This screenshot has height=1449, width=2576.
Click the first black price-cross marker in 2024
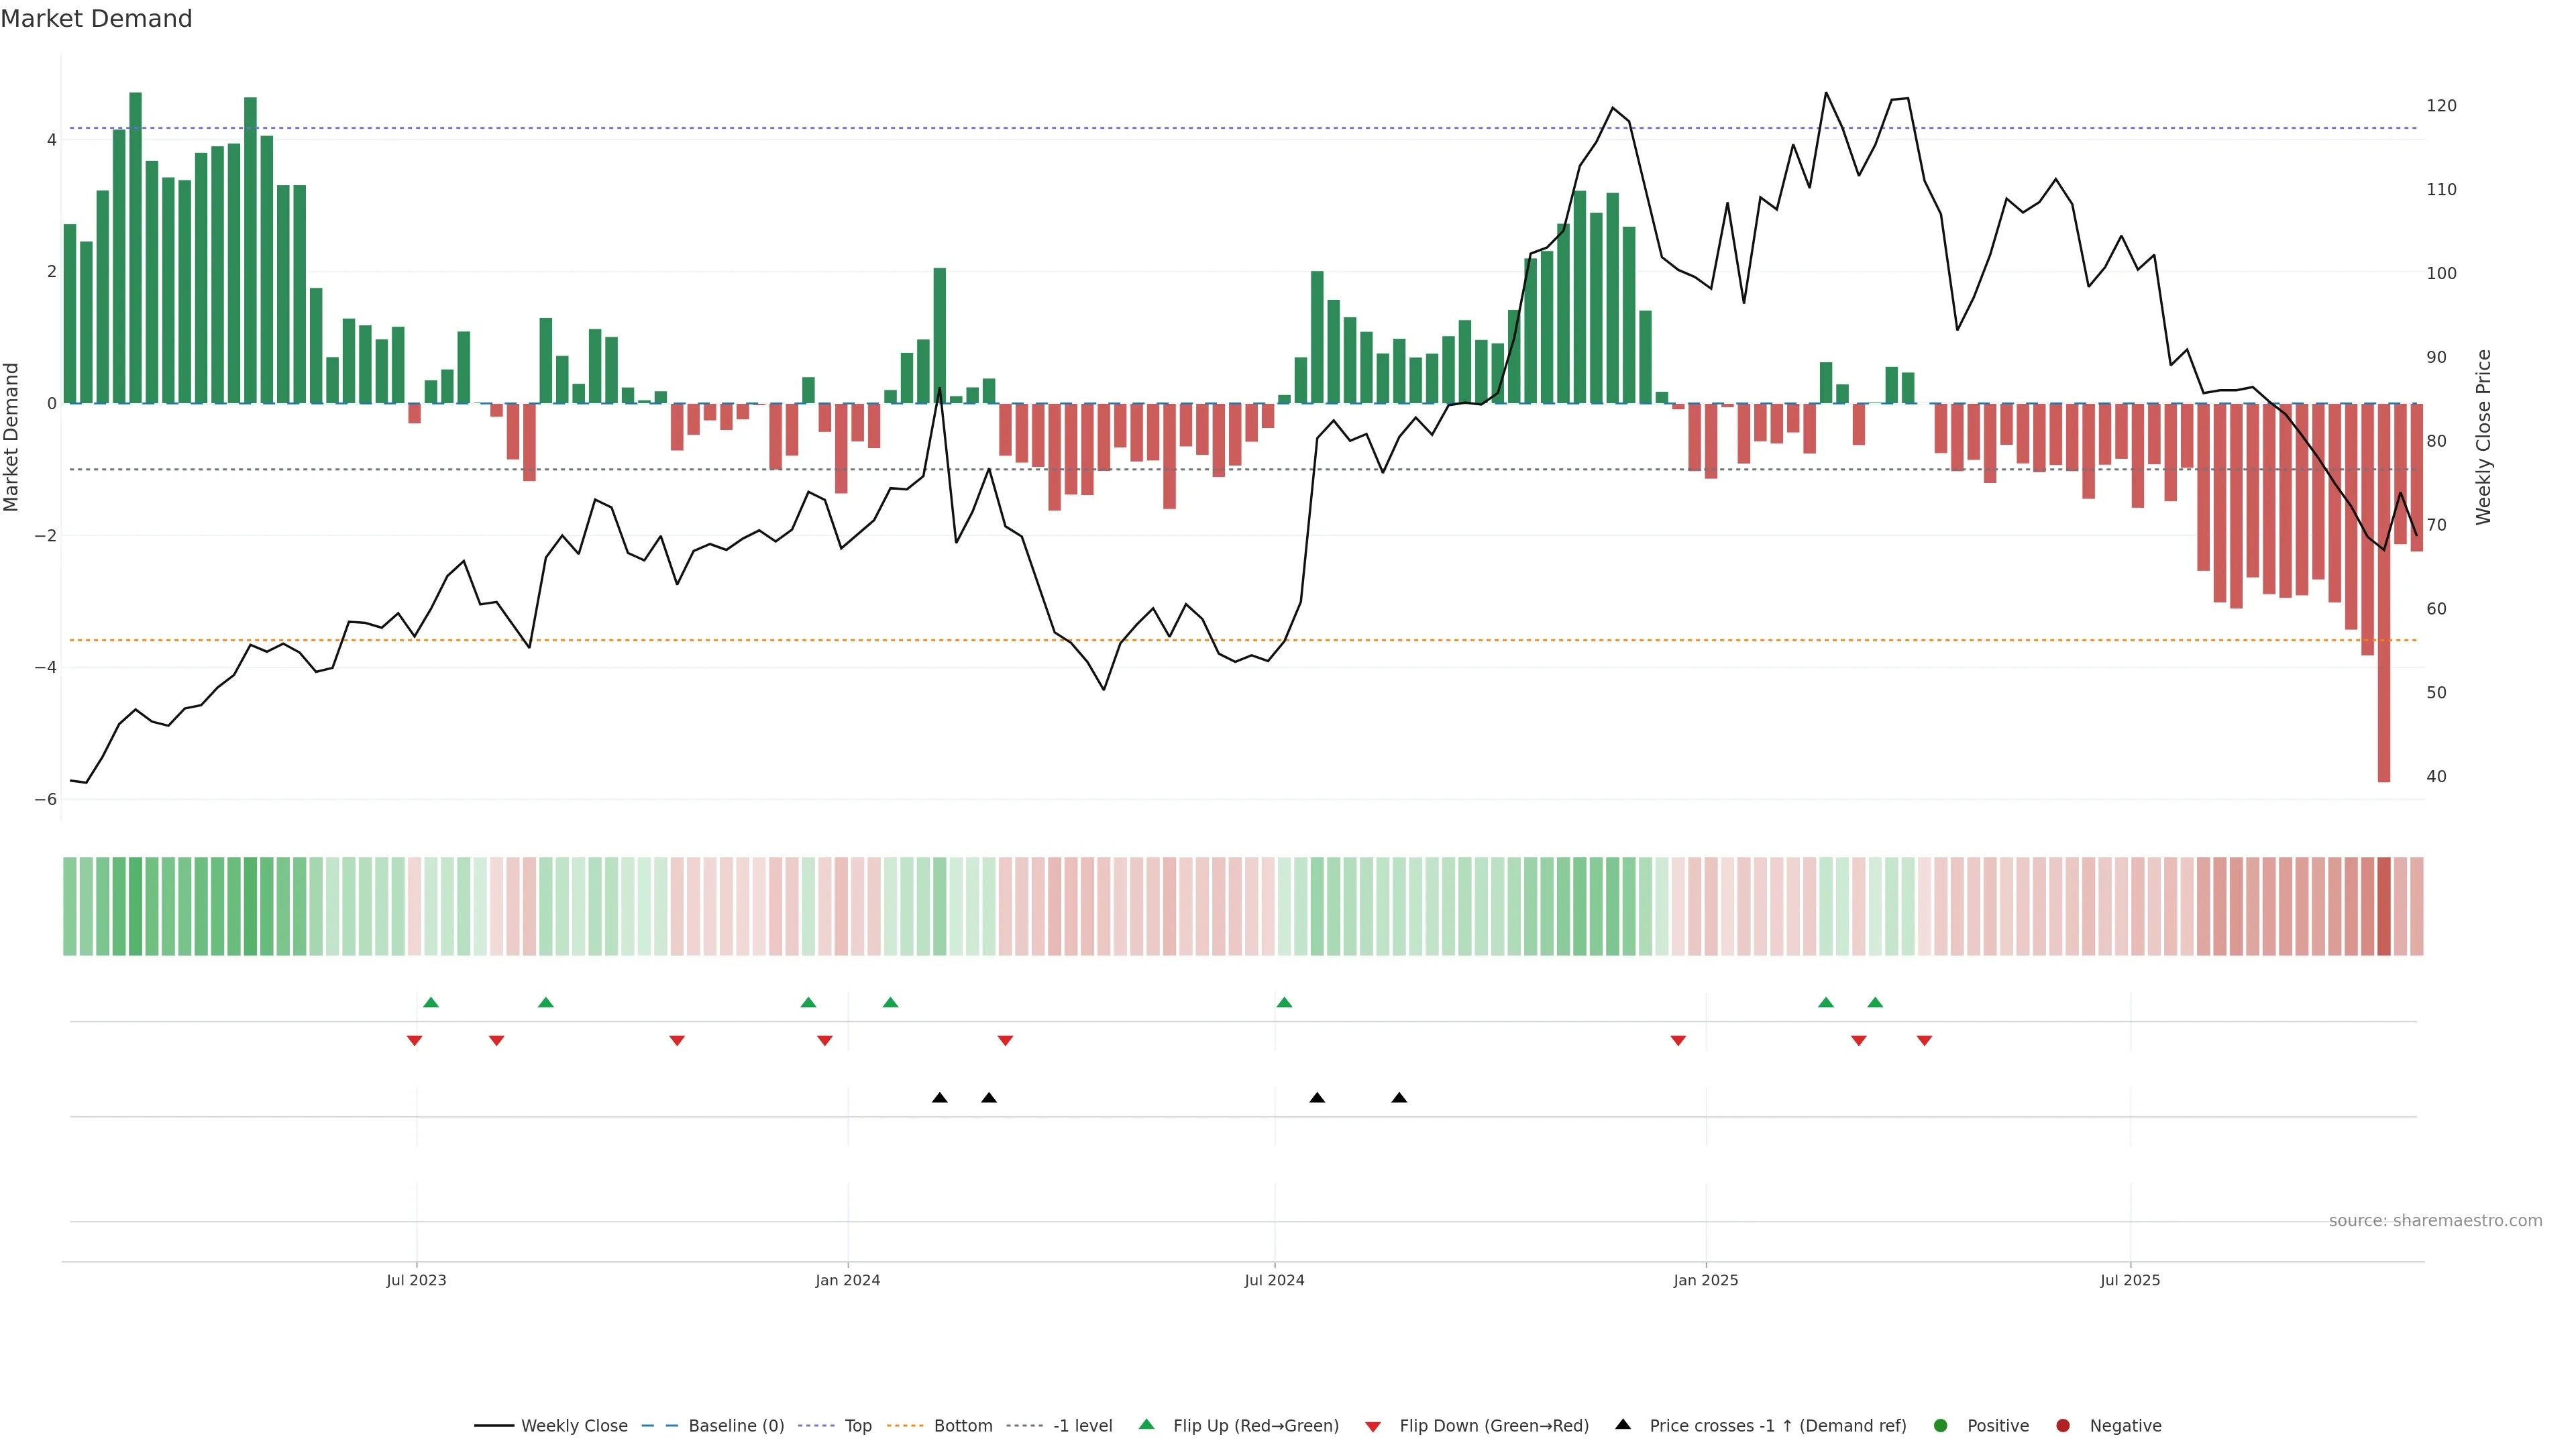tap(940, 1098)
